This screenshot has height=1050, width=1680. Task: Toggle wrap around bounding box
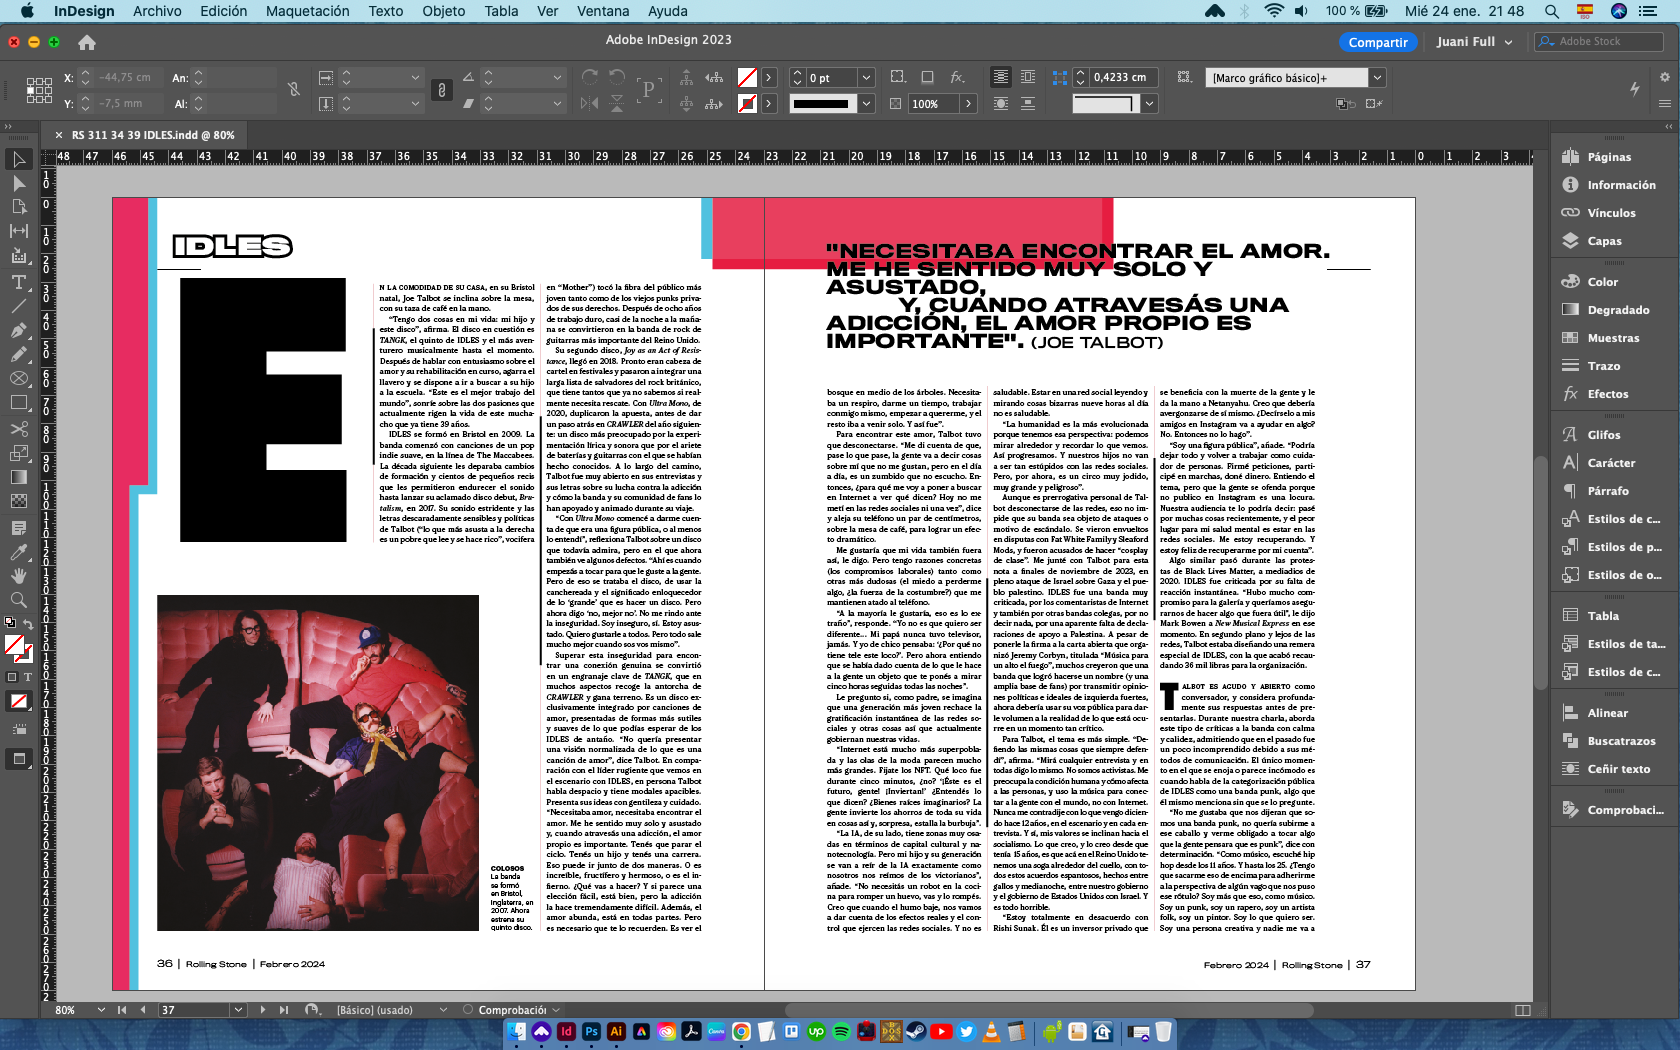coord(1028,77)
